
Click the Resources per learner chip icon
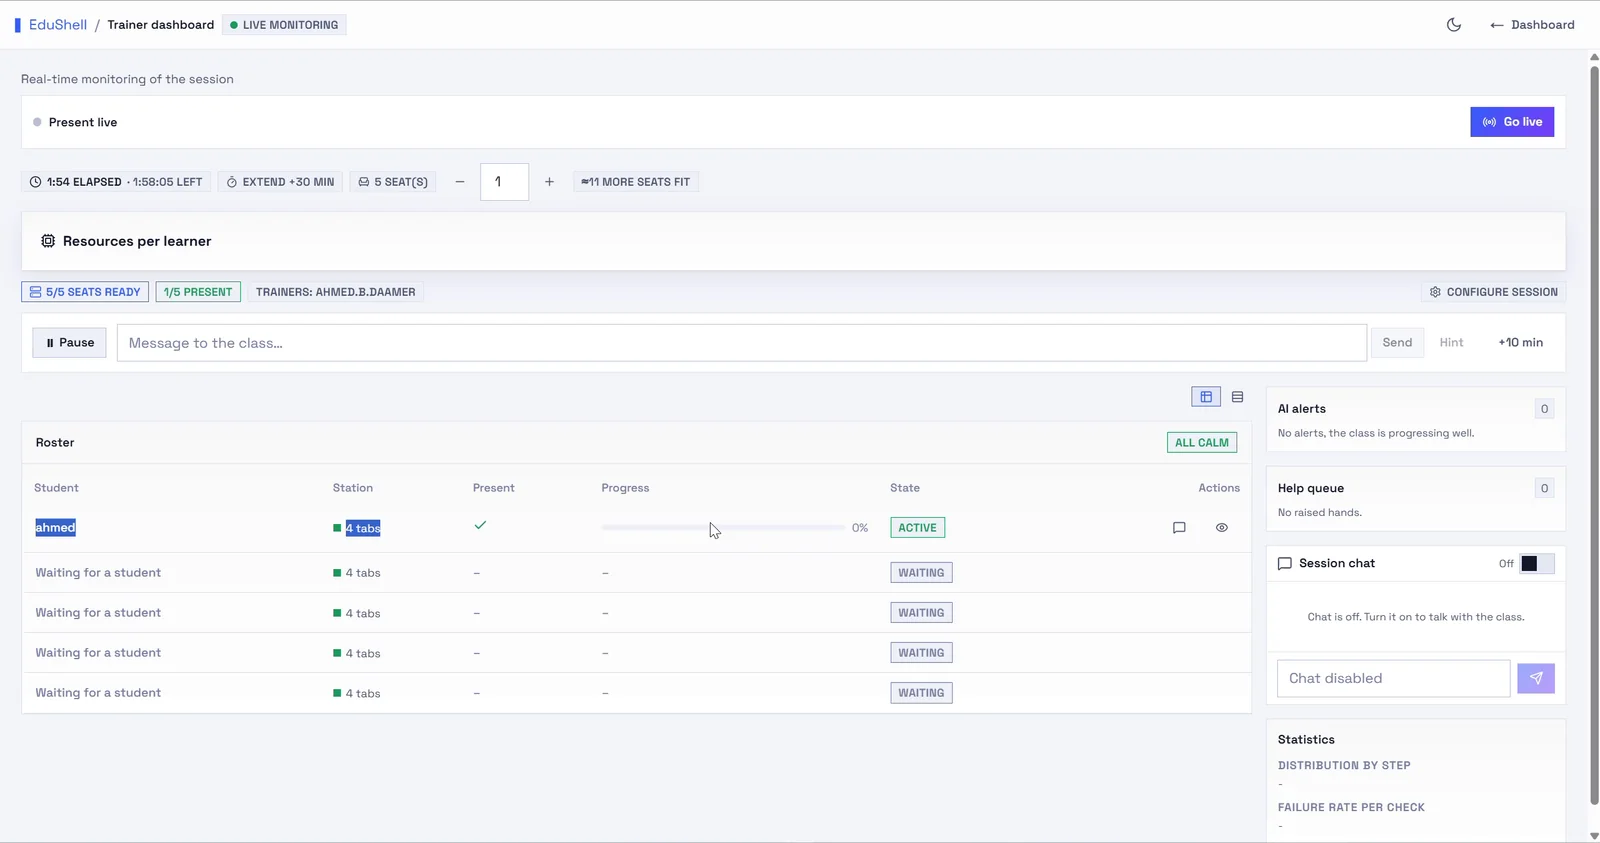[x=48, y=241]
